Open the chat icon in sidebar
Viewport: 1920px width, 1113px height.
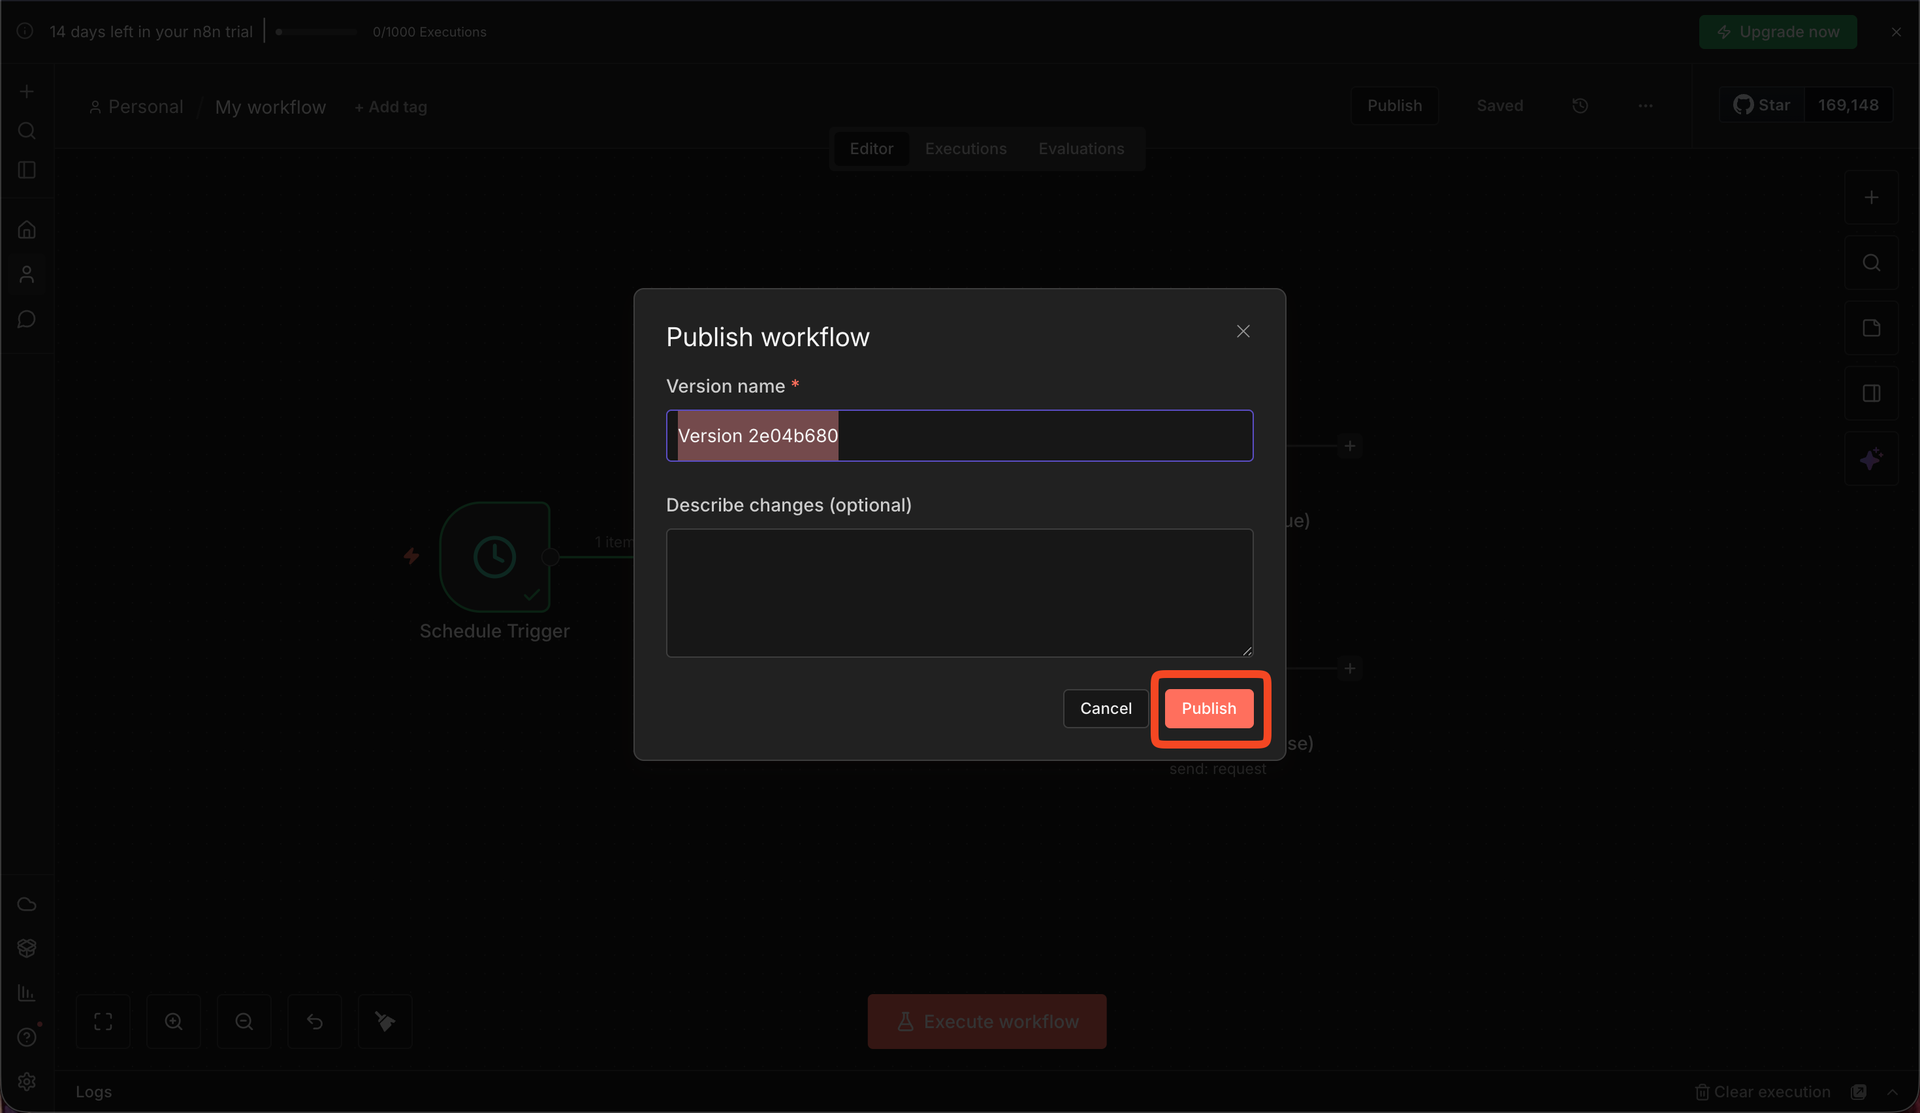click(x=27, y=319)
